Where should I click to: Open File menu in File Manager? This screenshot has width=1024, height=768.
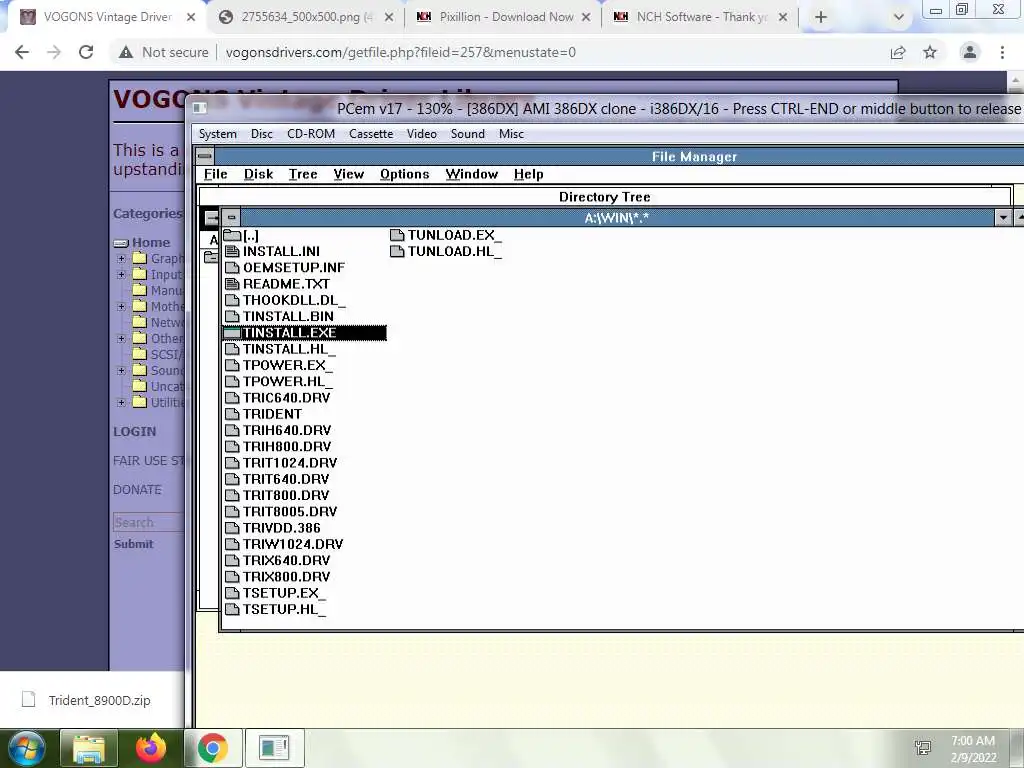tap(216, 174)
